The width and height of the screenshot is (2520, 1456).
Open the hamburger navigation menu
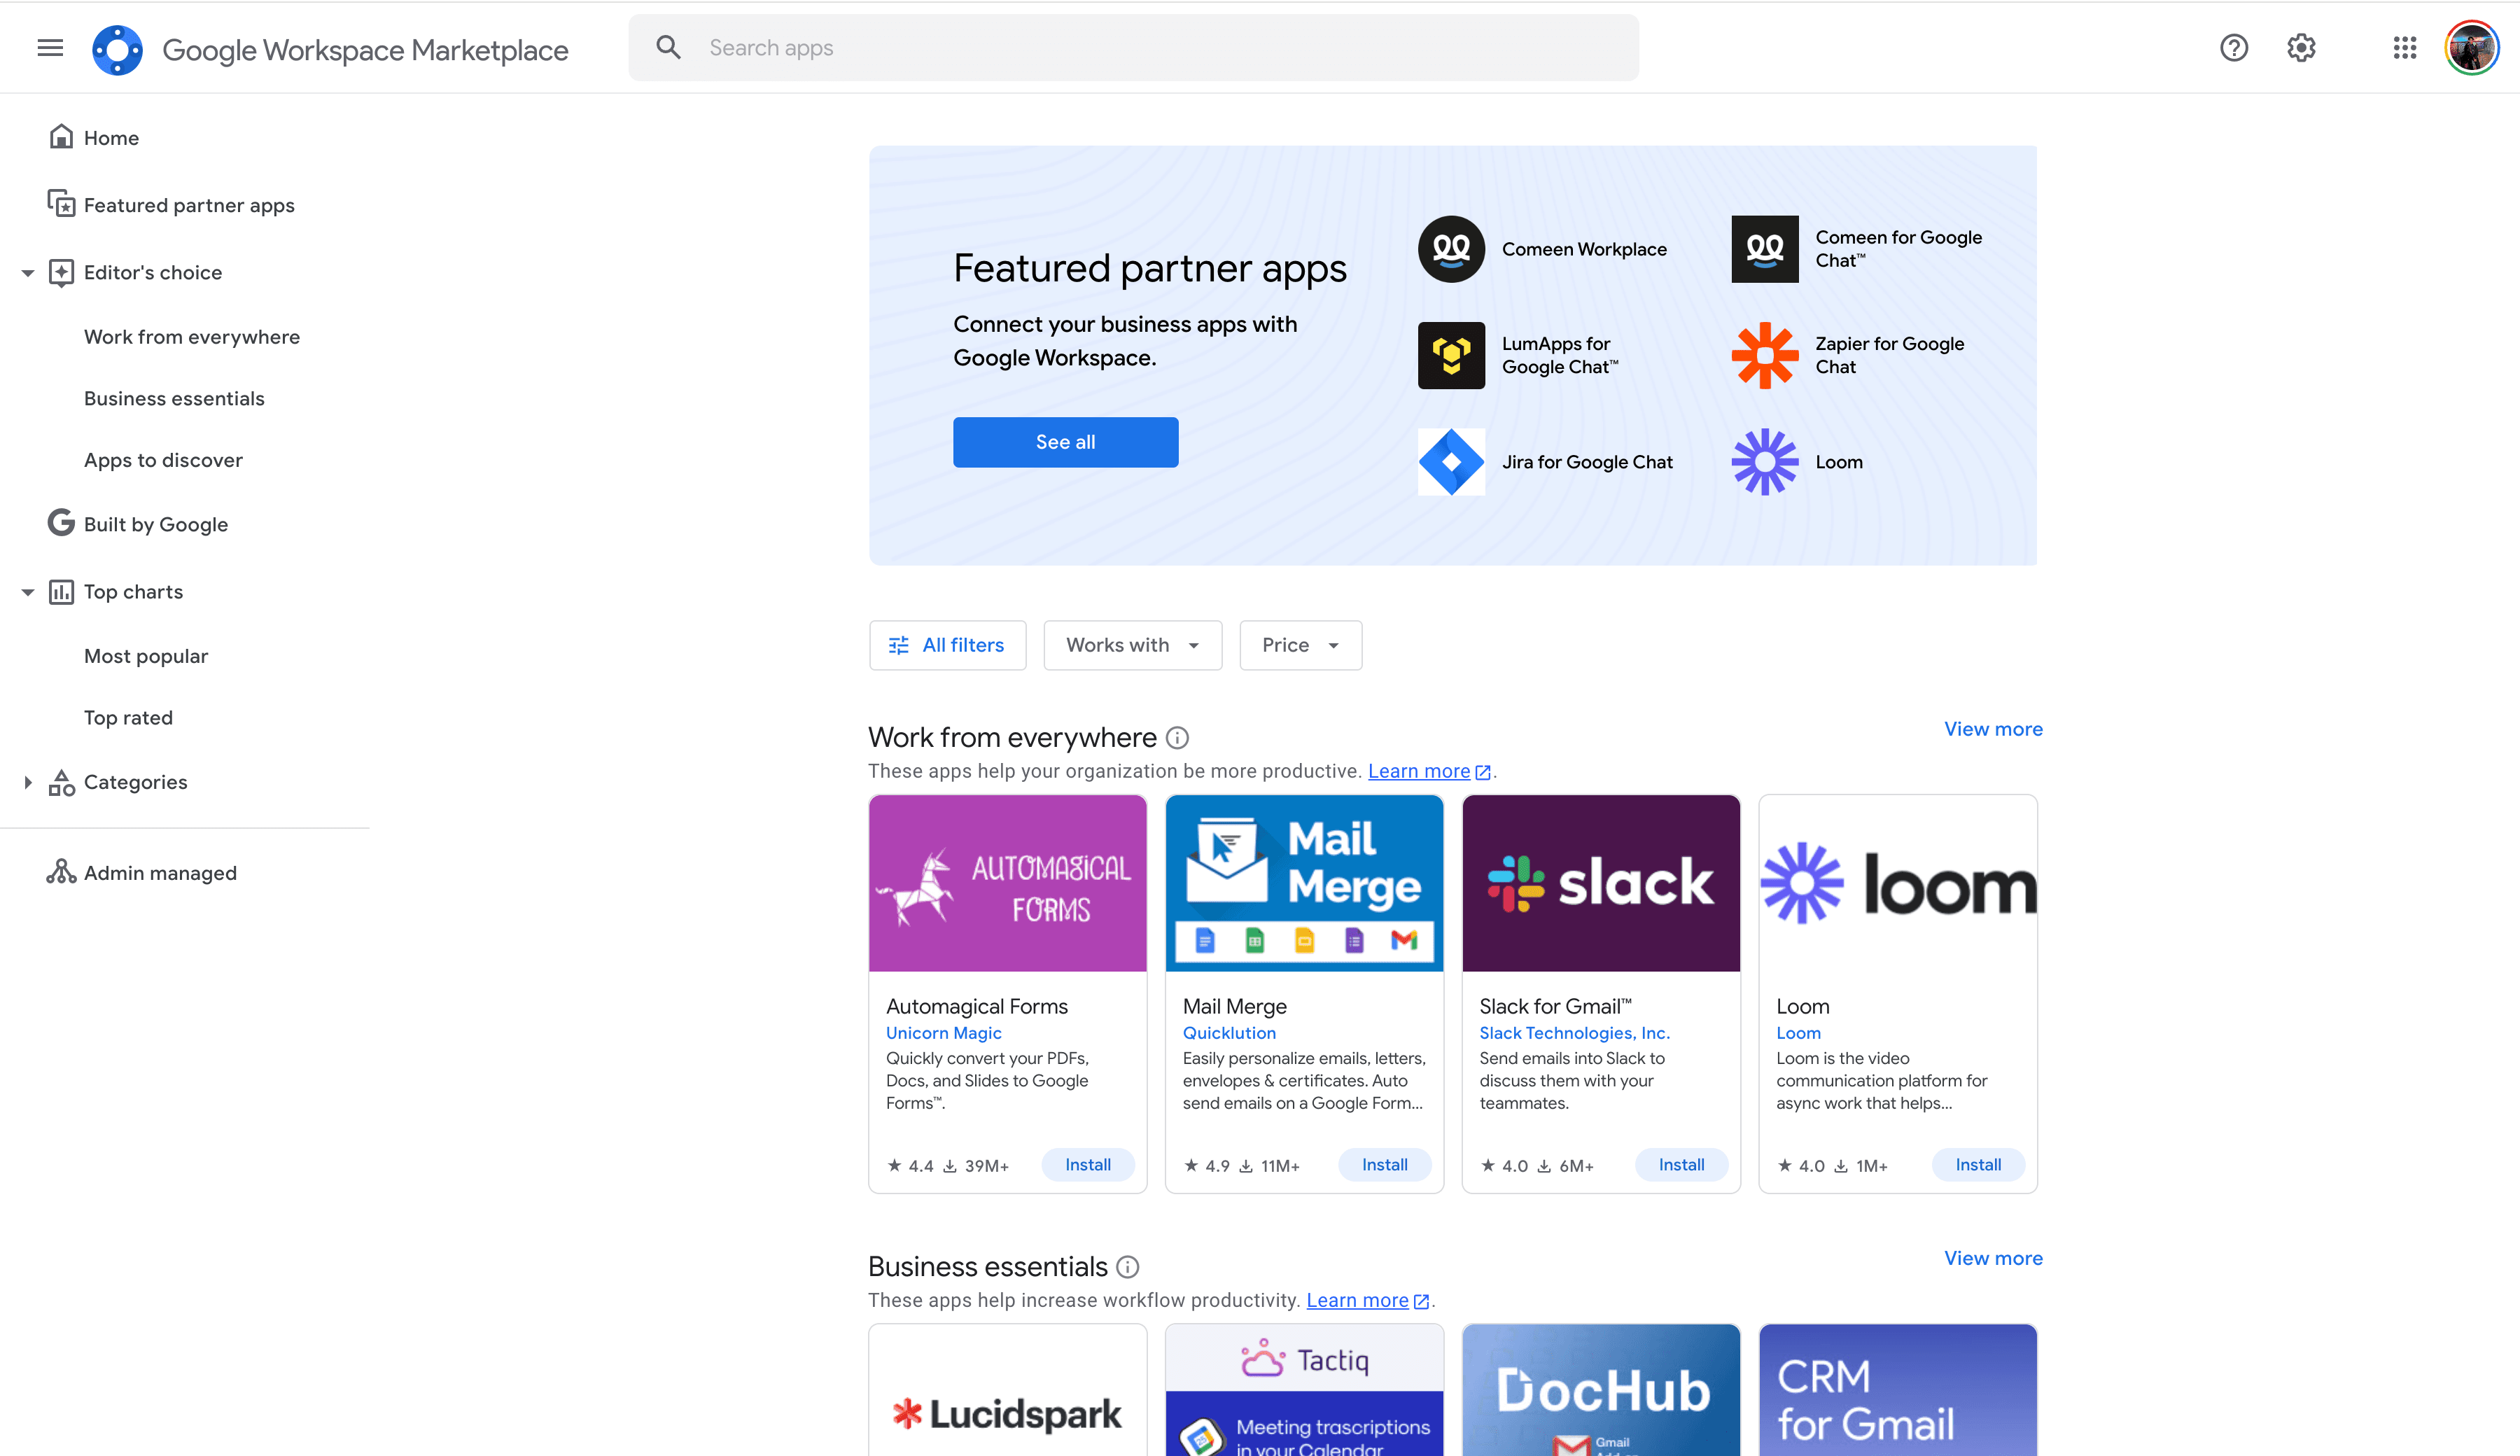tap(49, 47)
